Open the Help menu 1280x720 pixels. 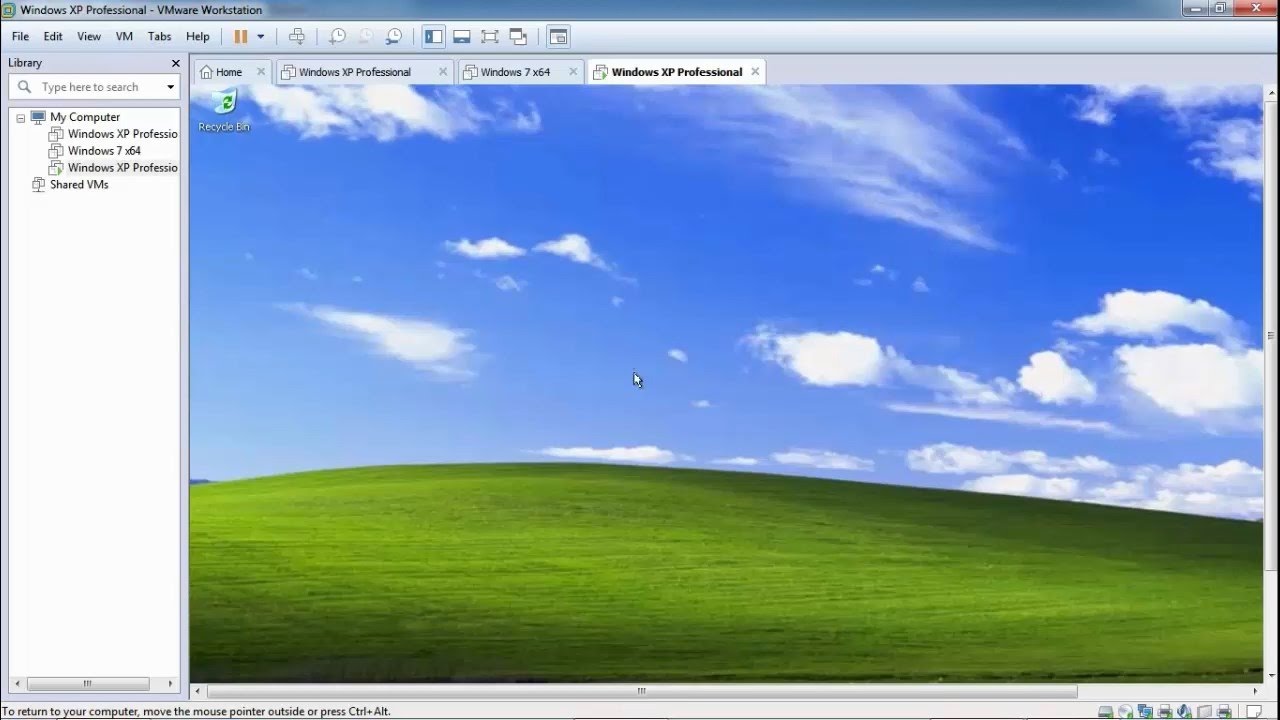coord(198,36)
